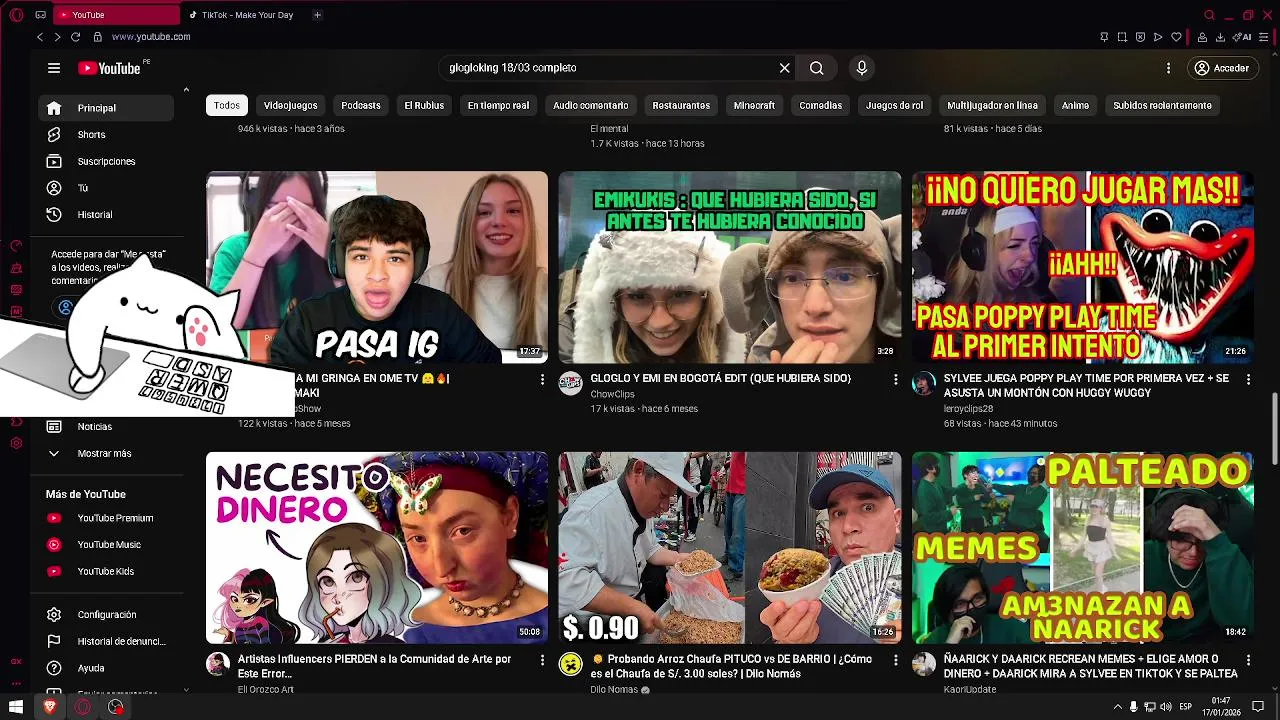Select the Videojuegos filter chip

(290, 105)
